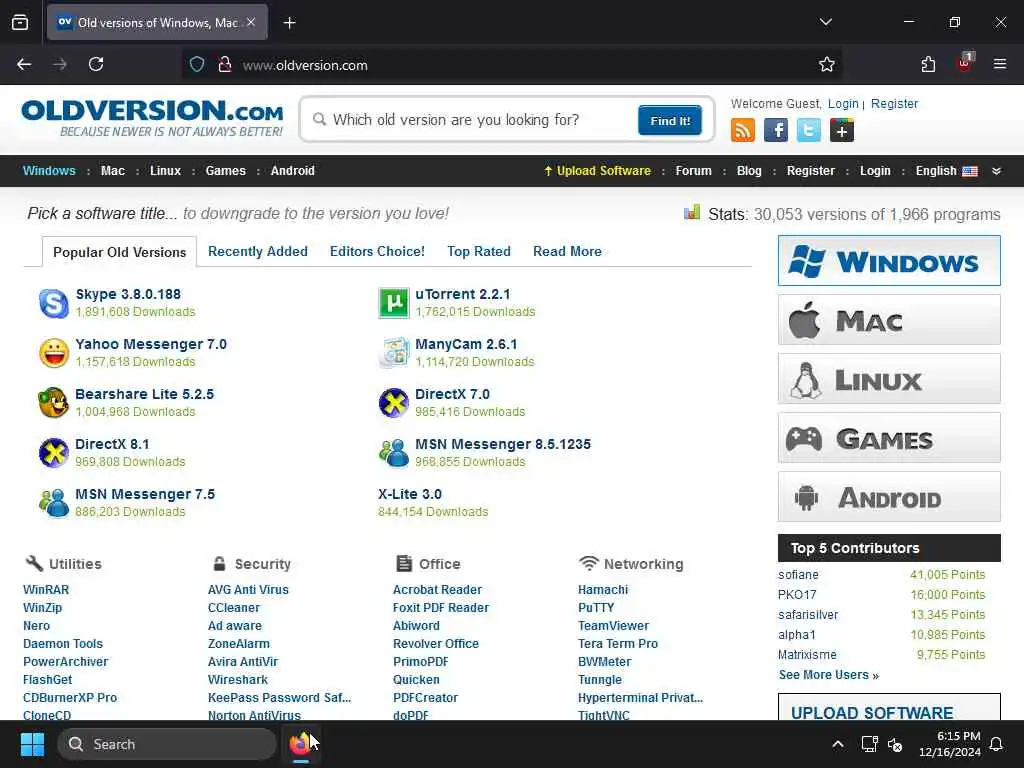Click the ManyCam 2.6.1 icon
The image size is (1024, 768).
coord(394,353)
